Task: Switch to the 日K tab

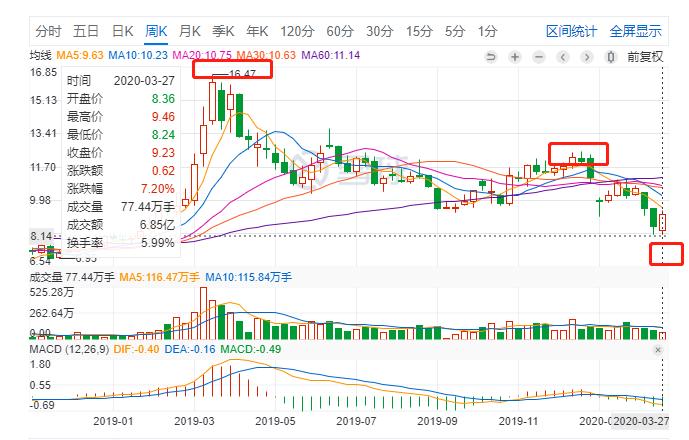Action: pos(123,31)
